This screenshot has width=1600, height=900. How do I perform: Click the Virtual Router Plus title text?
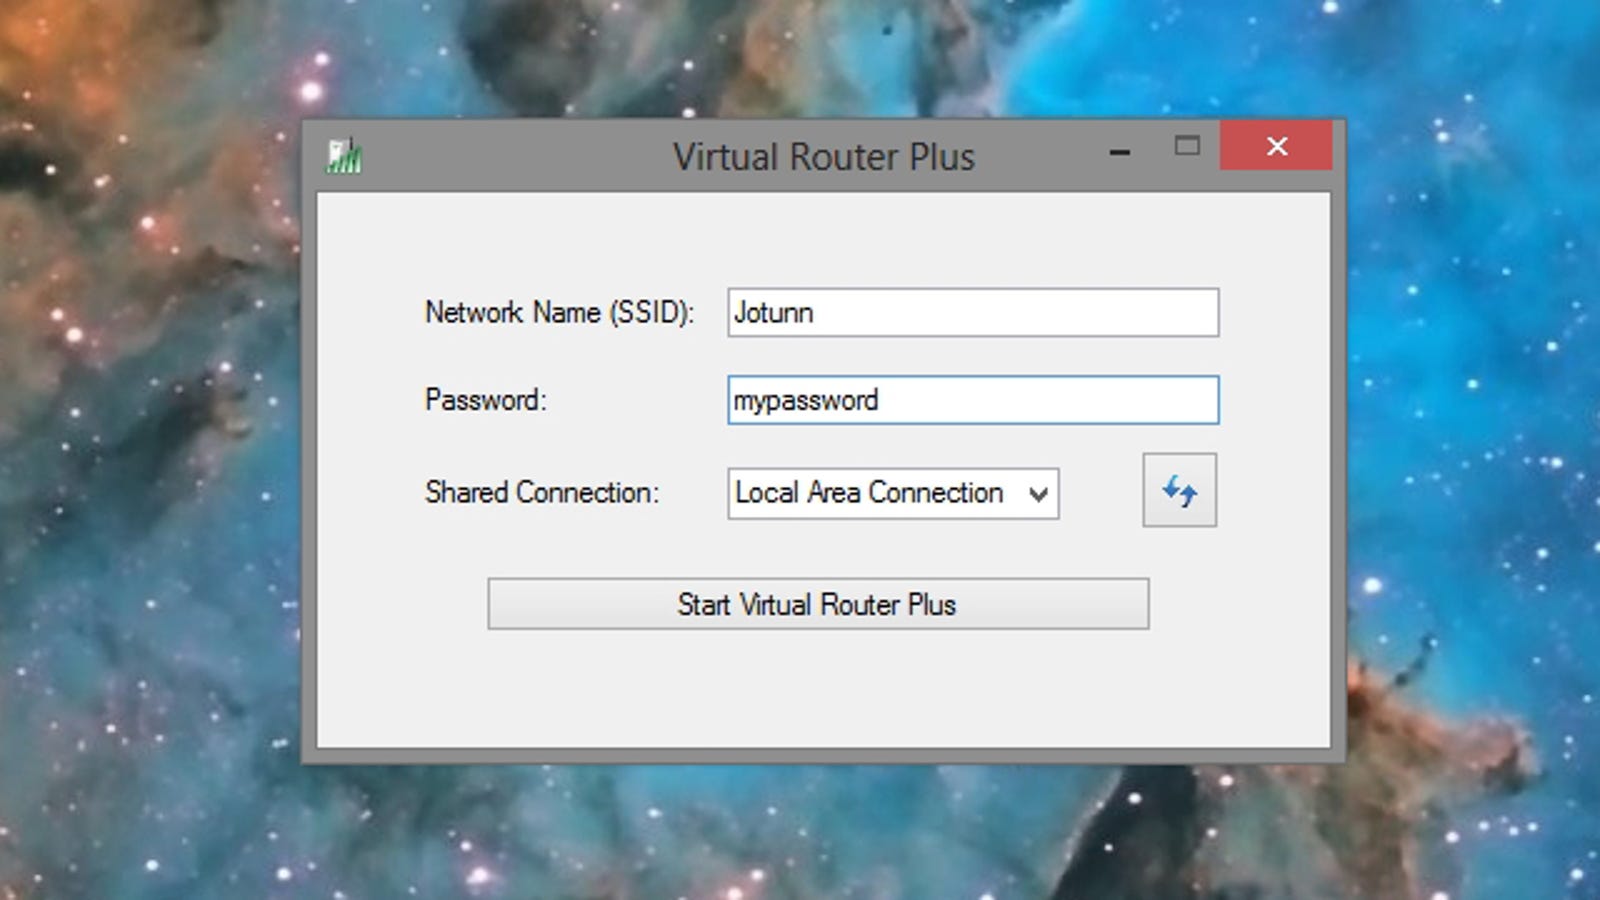pyautogui.click(x=823, y=157)
